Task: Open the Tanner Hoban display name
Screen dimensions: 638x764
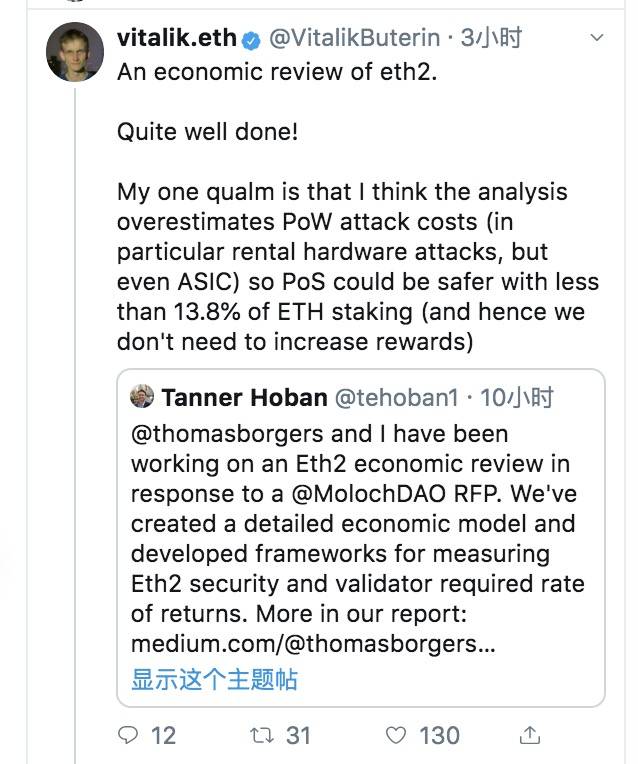Action: click(244, 398)
